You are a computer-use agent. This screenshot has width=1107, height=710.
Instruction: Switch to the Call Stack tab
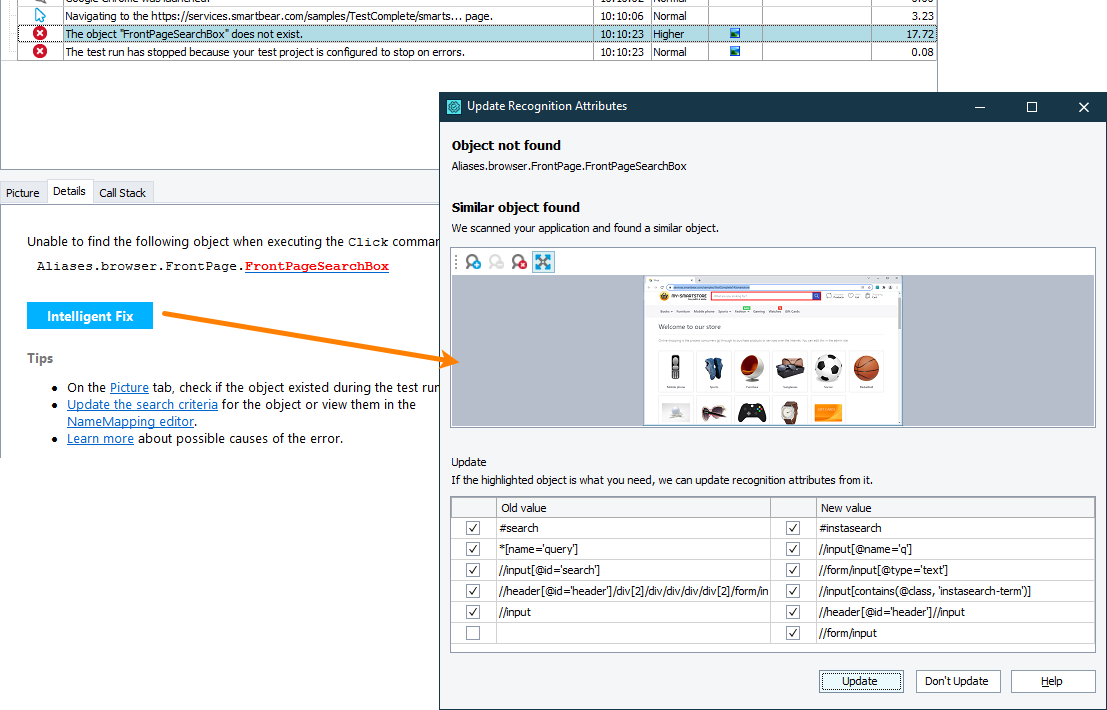point(123,191)
